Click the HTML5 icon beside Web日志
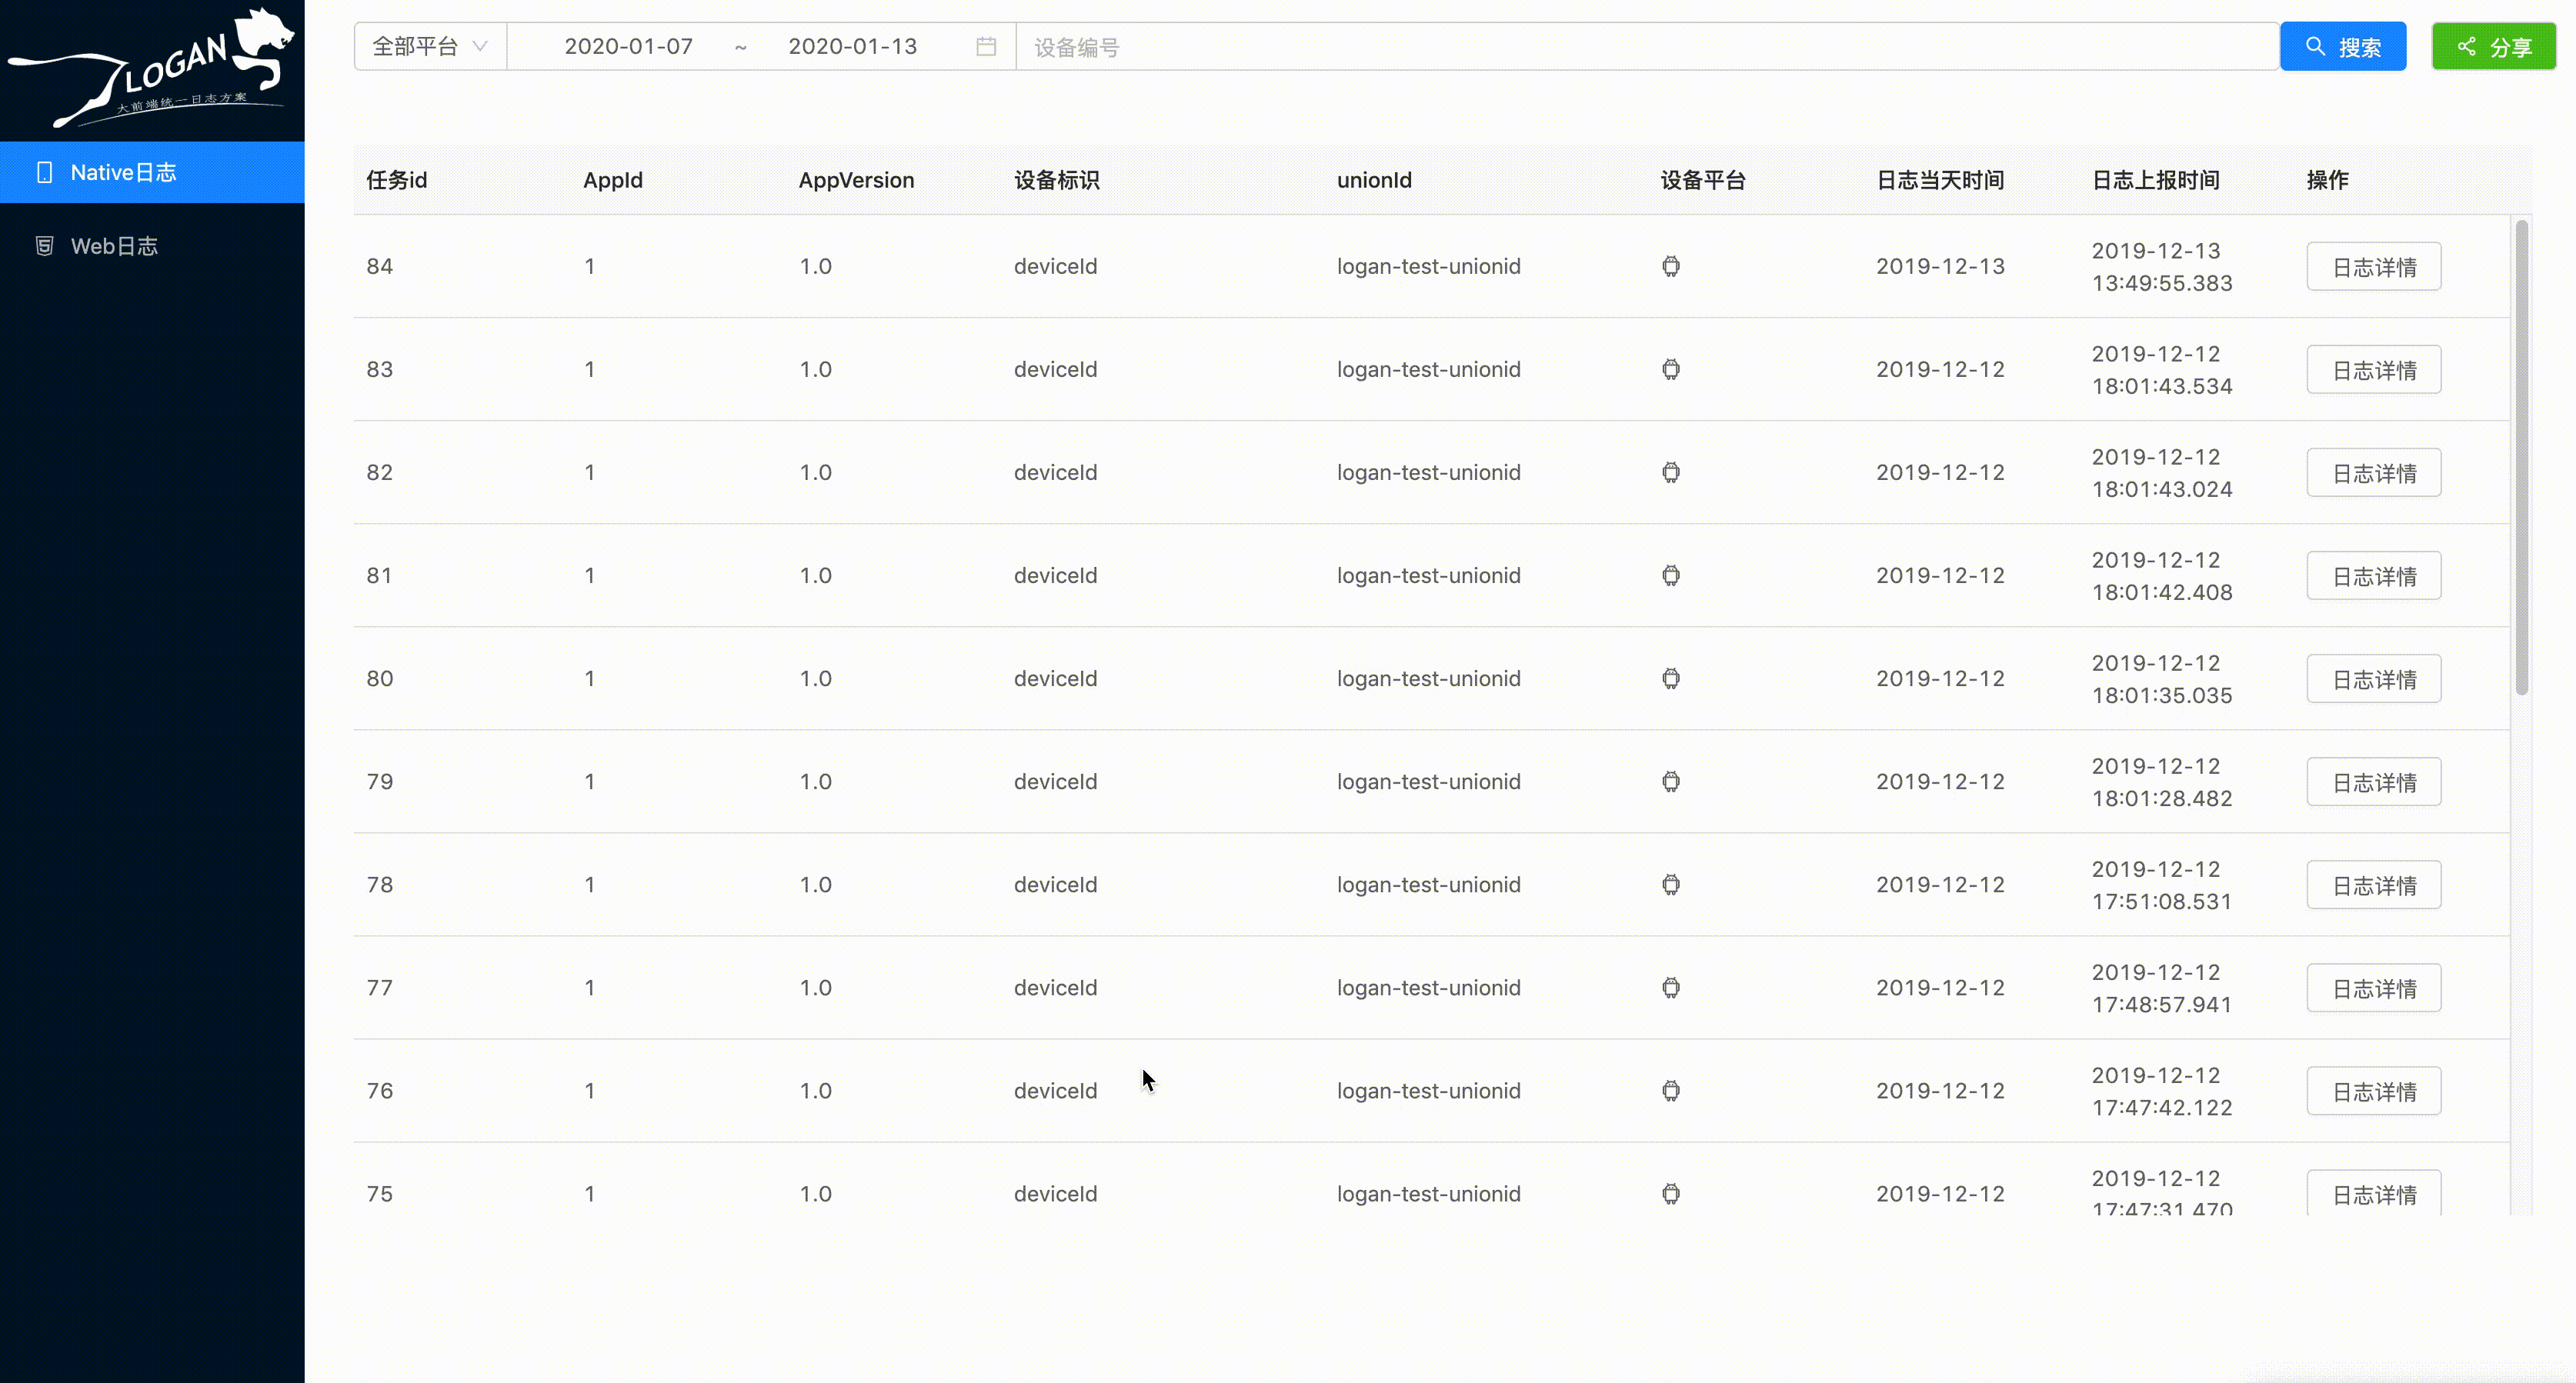Image resolution: width=2576 pixels, height=1383 pixels. pos(44,246)
